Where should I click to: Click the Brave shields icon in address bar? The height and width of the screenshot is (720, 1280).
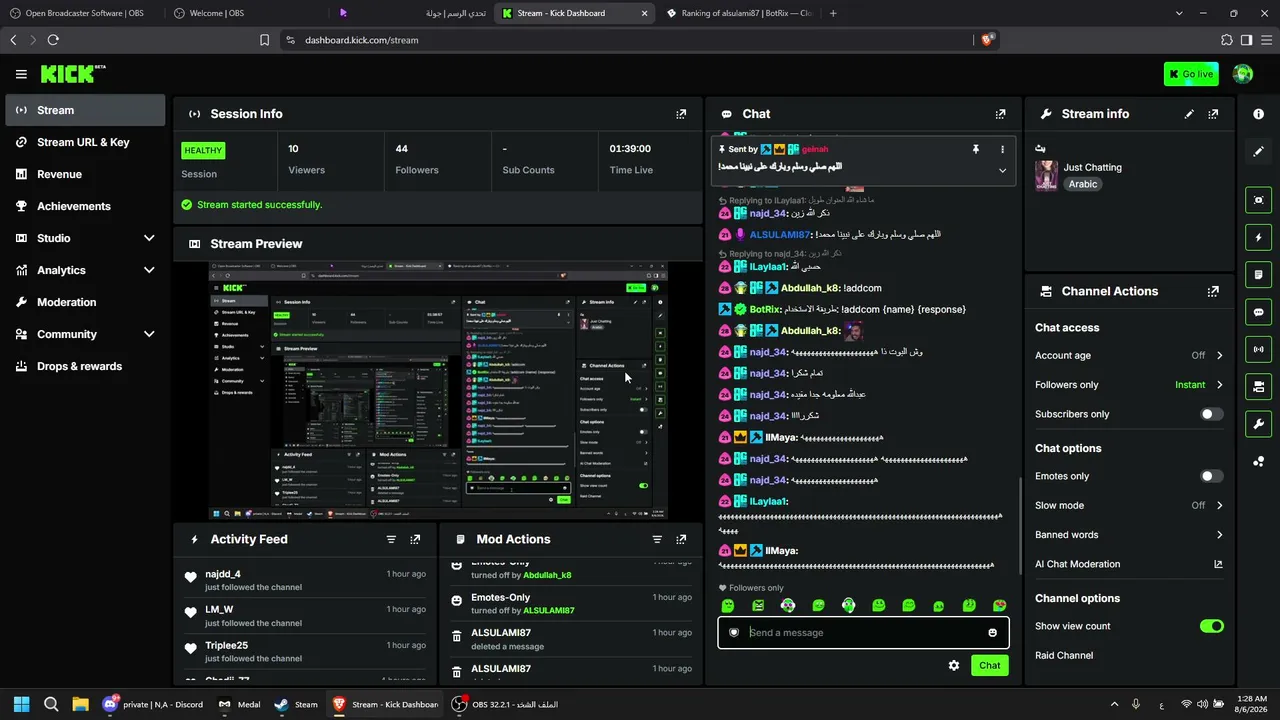(x=988, y=40)
